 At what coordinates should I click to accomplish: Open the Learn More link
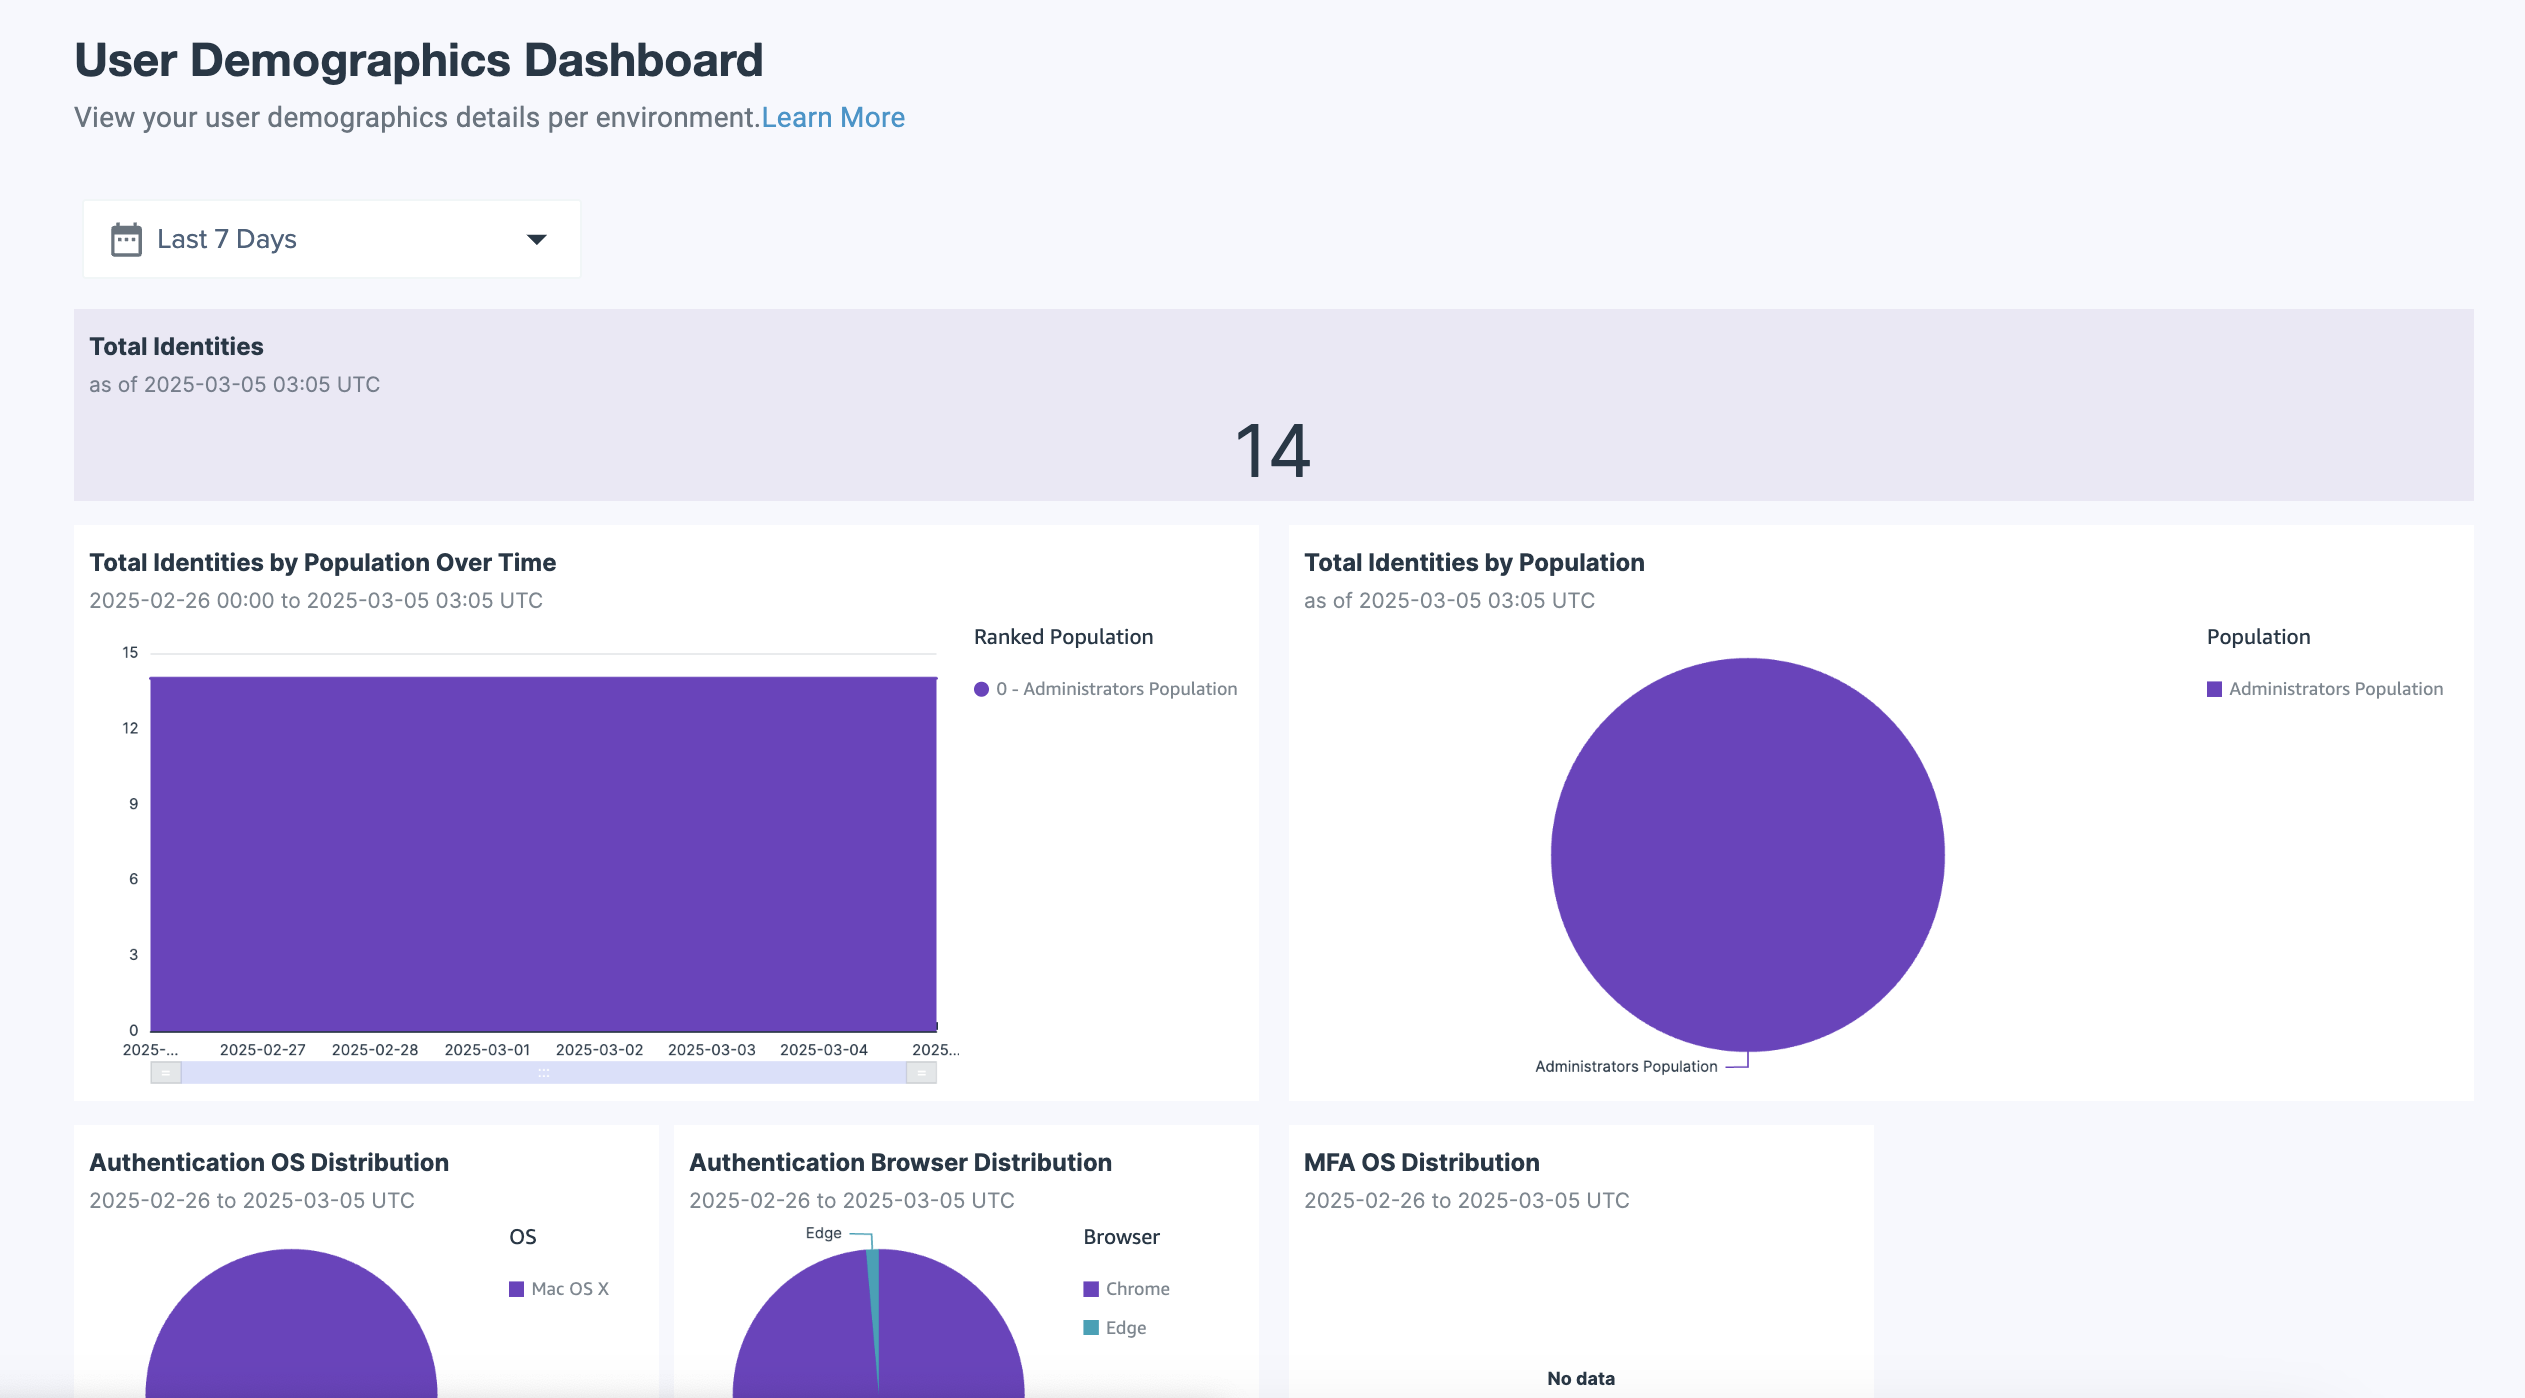(833, 118)
